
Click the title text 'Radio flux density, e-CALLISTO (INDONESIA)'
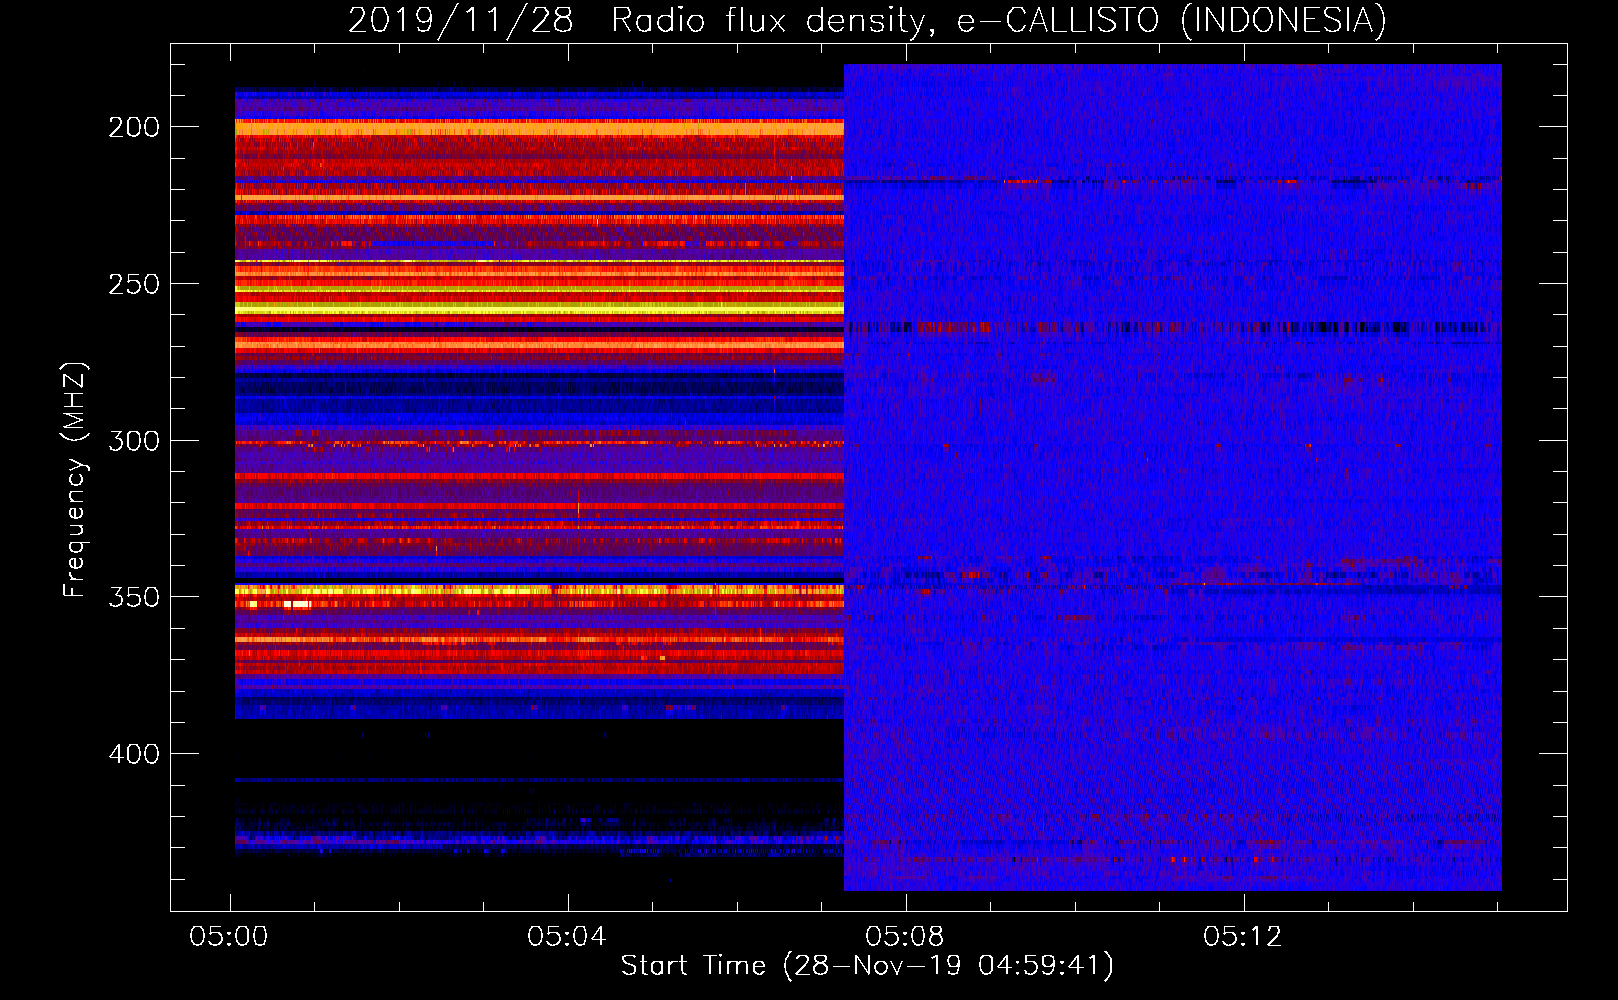click(x=999, y=20)
